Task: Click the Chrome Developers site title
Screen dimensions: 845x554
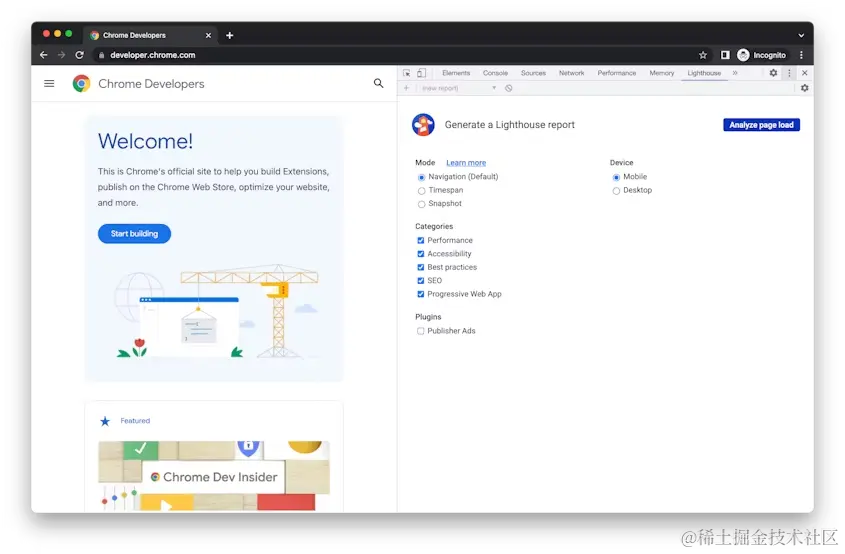Action: click(151, 84)
